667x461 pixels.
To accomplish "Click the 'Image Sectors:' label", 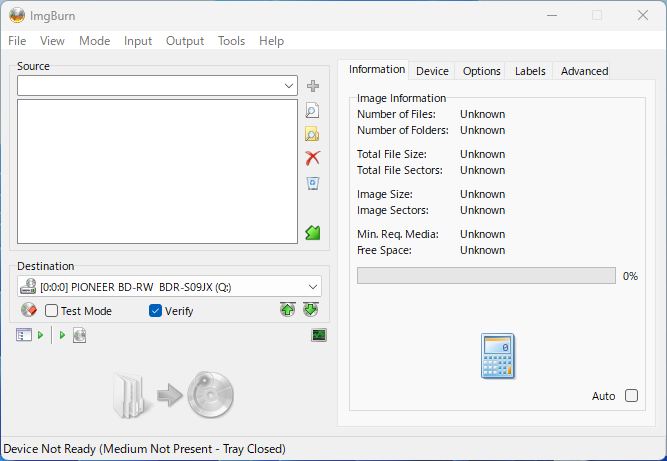I will click(x=393, y=210).
